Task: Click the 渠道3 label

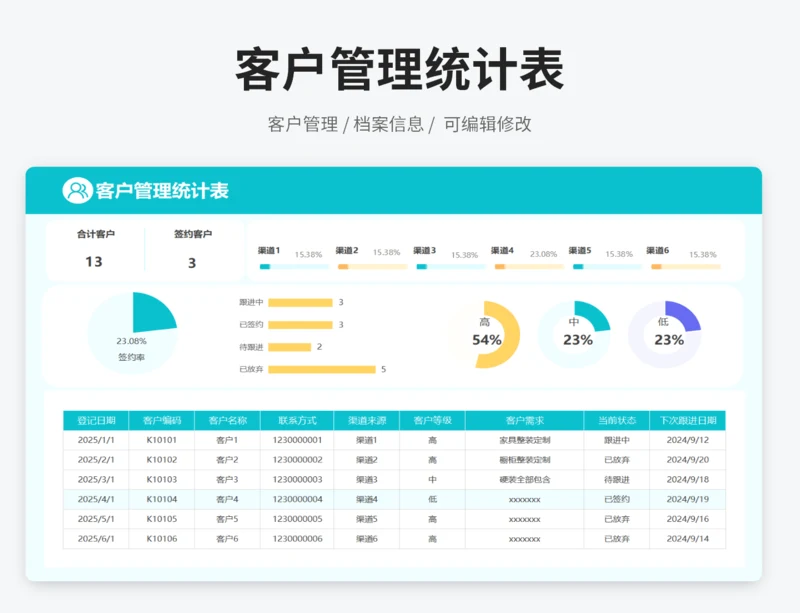Action: coord(424,251)
